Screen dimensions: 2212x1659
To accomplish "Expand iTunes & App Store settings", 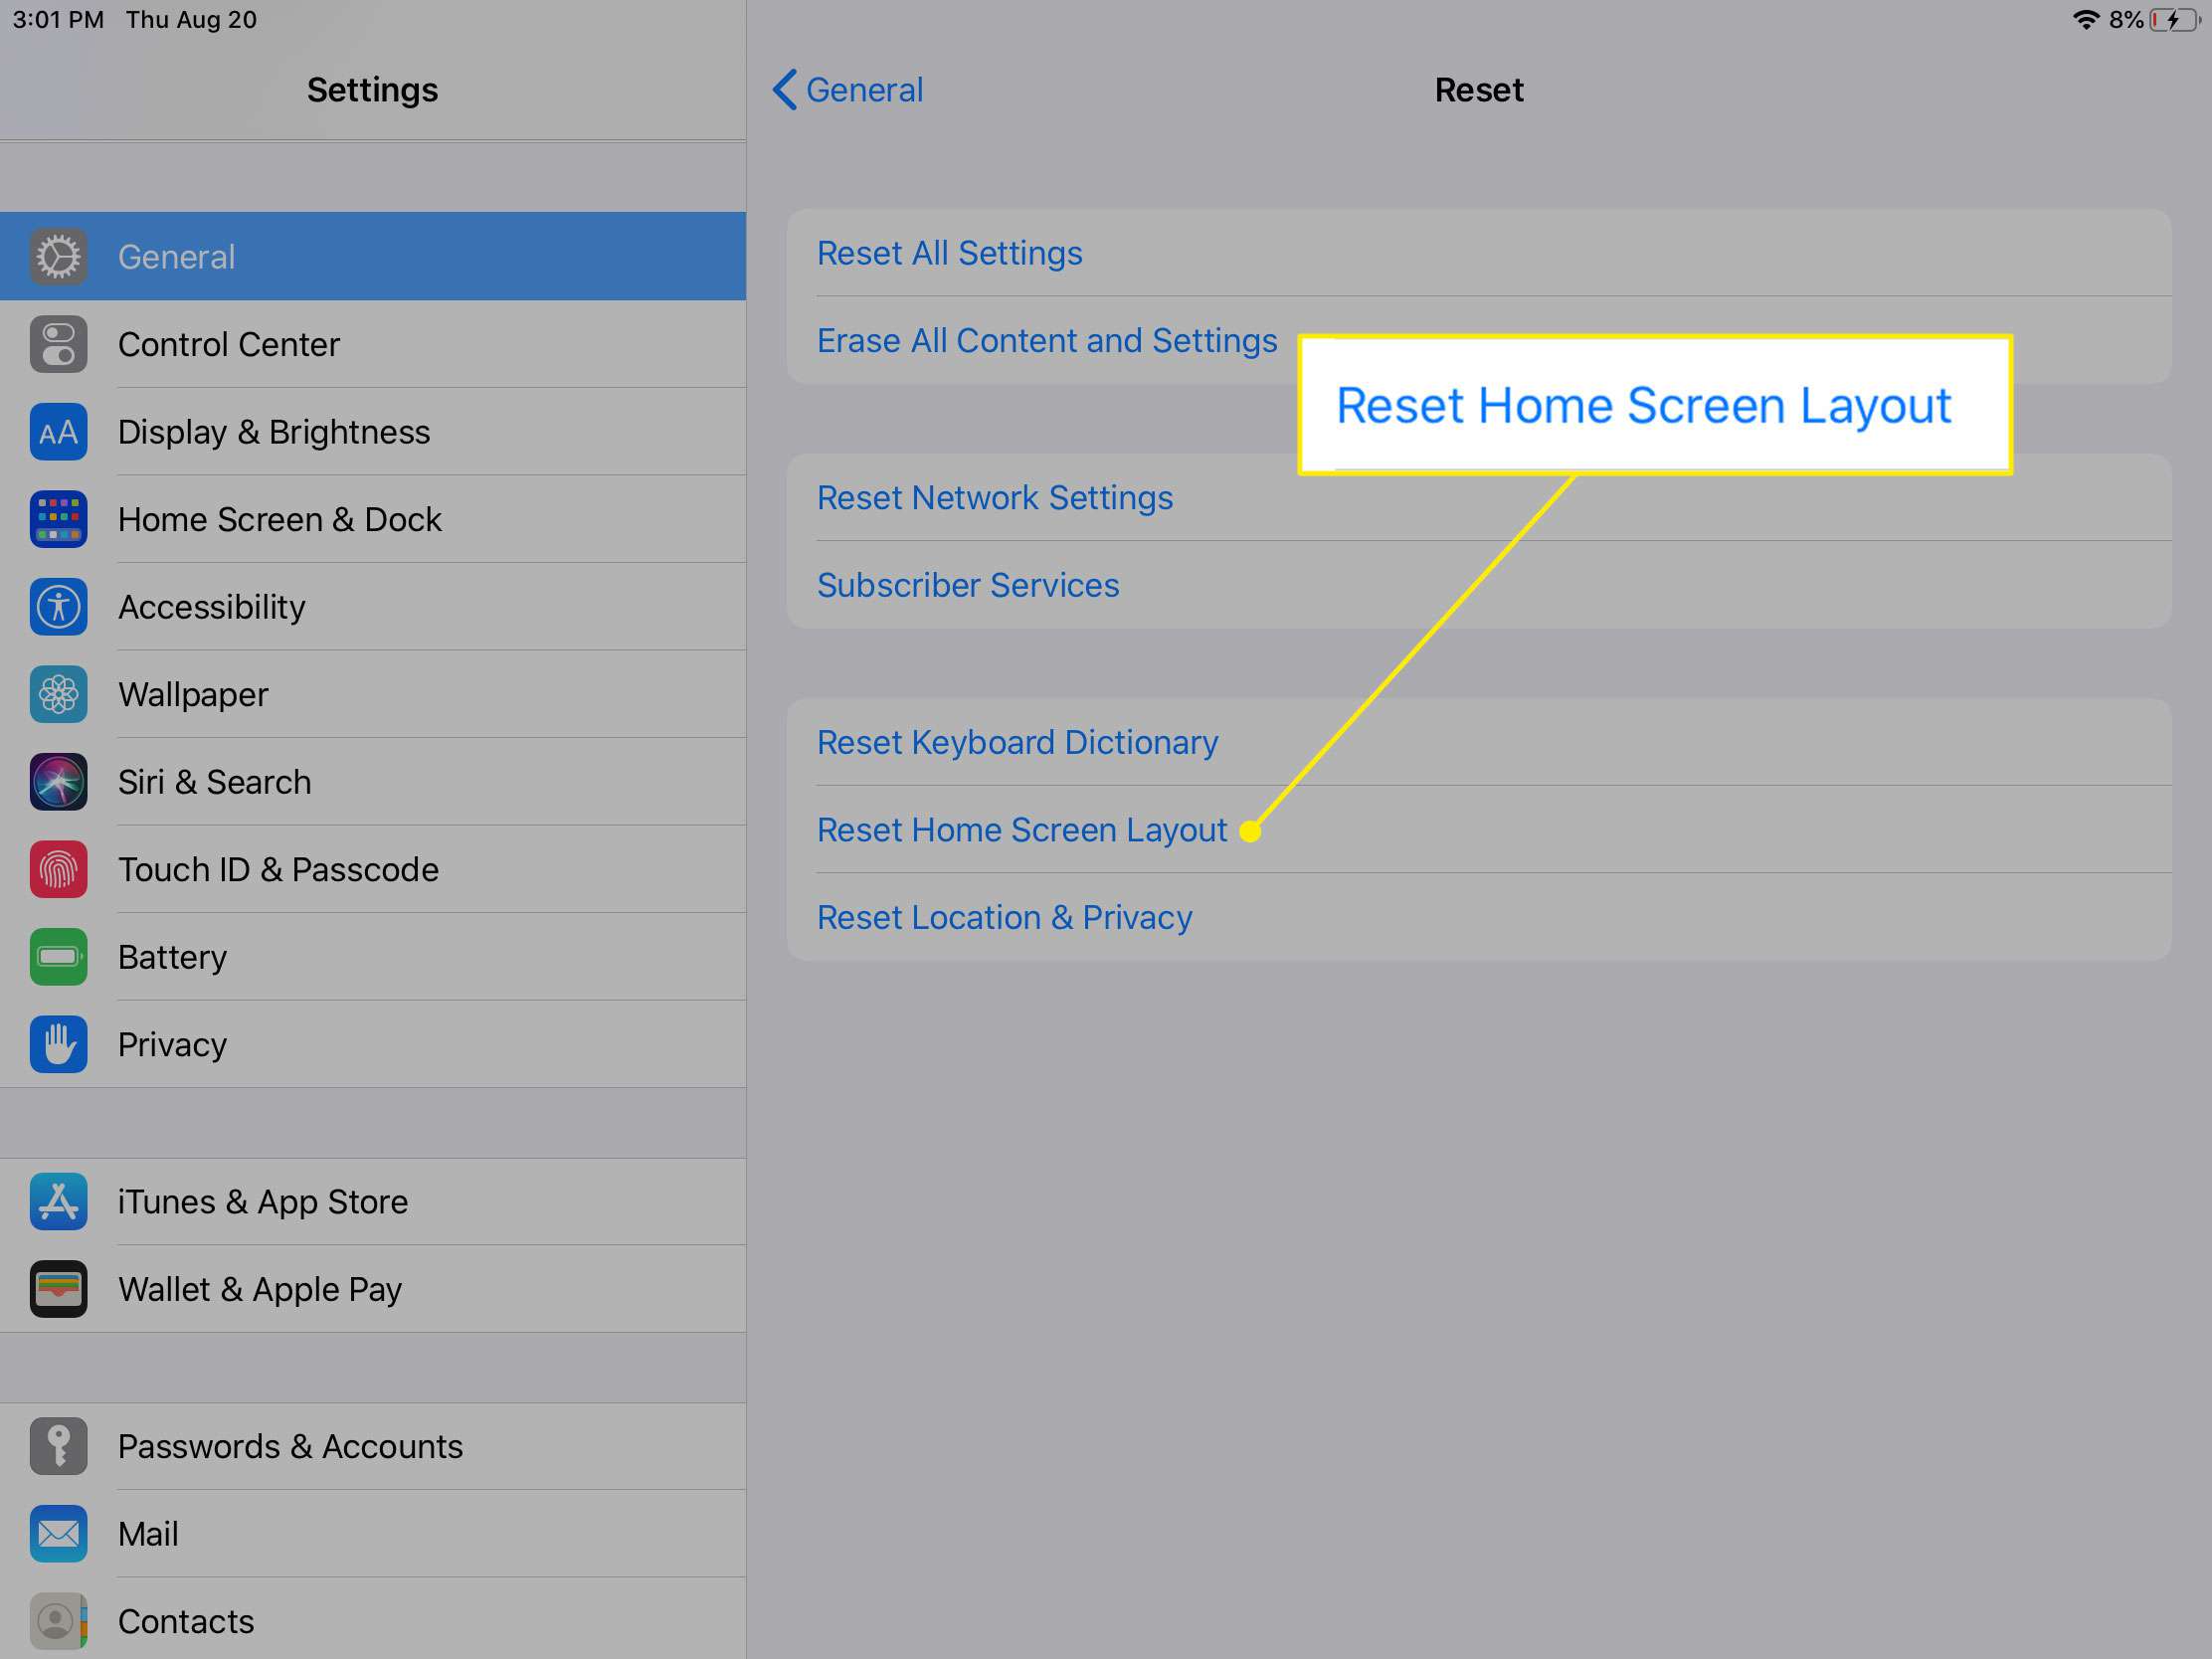I will click(x=373, y=1198).
